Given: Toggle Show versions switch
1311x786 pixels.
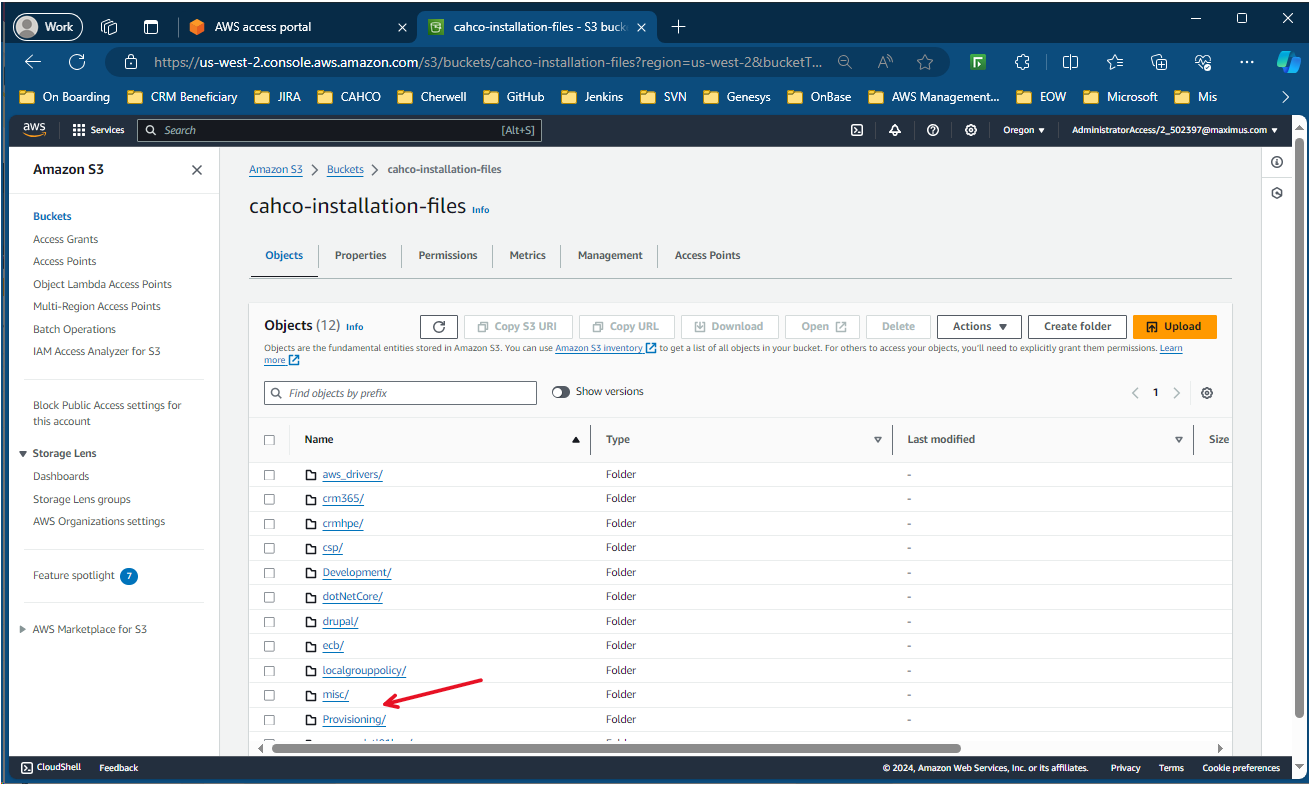Looking at the screenshot, I should point(561,392).
